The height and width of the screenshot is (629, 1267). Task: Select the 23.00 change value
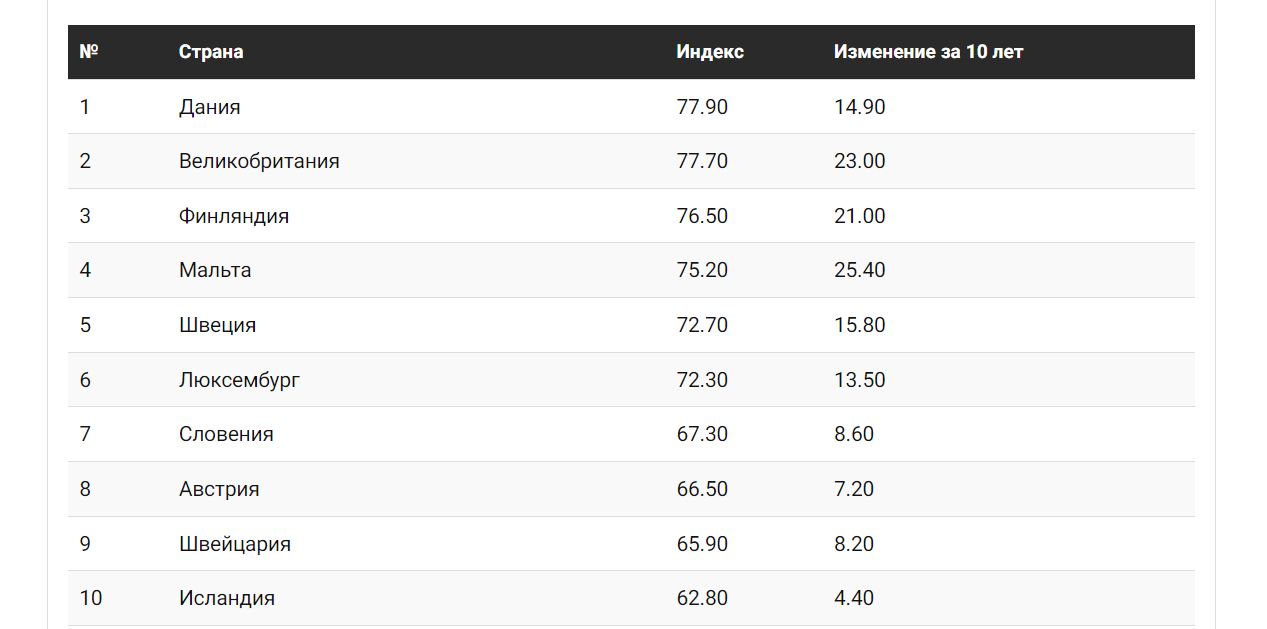click(x=859, y=161)
